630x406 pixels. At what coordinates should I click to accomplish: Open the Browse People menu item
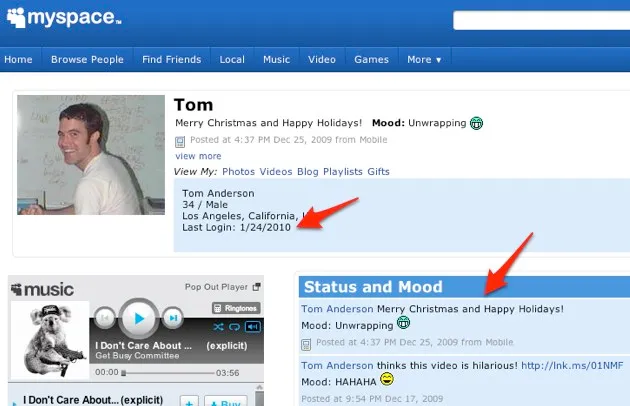(x=87, y=59)
